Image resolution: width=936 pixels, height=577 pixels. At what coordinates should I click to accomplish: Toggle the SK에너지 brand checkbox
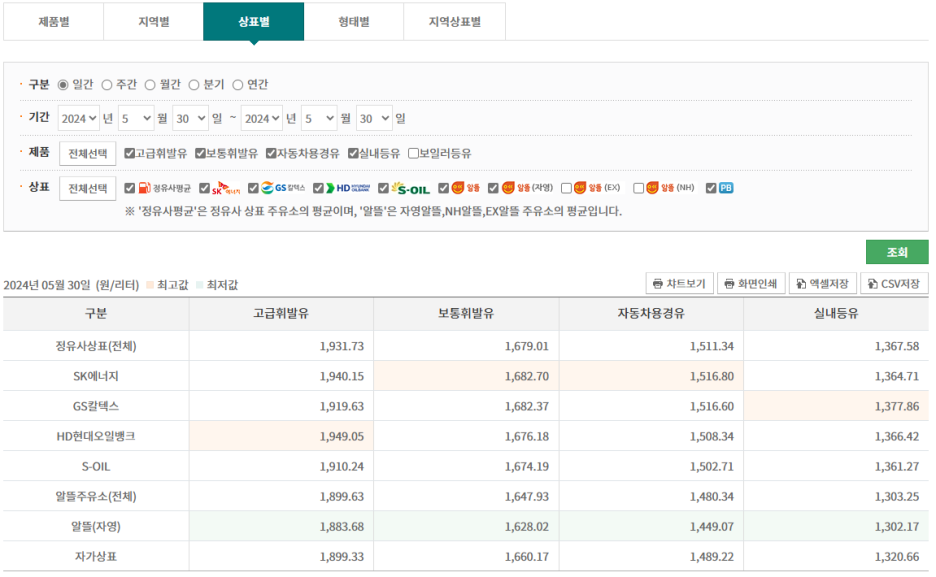click(205, 188)
